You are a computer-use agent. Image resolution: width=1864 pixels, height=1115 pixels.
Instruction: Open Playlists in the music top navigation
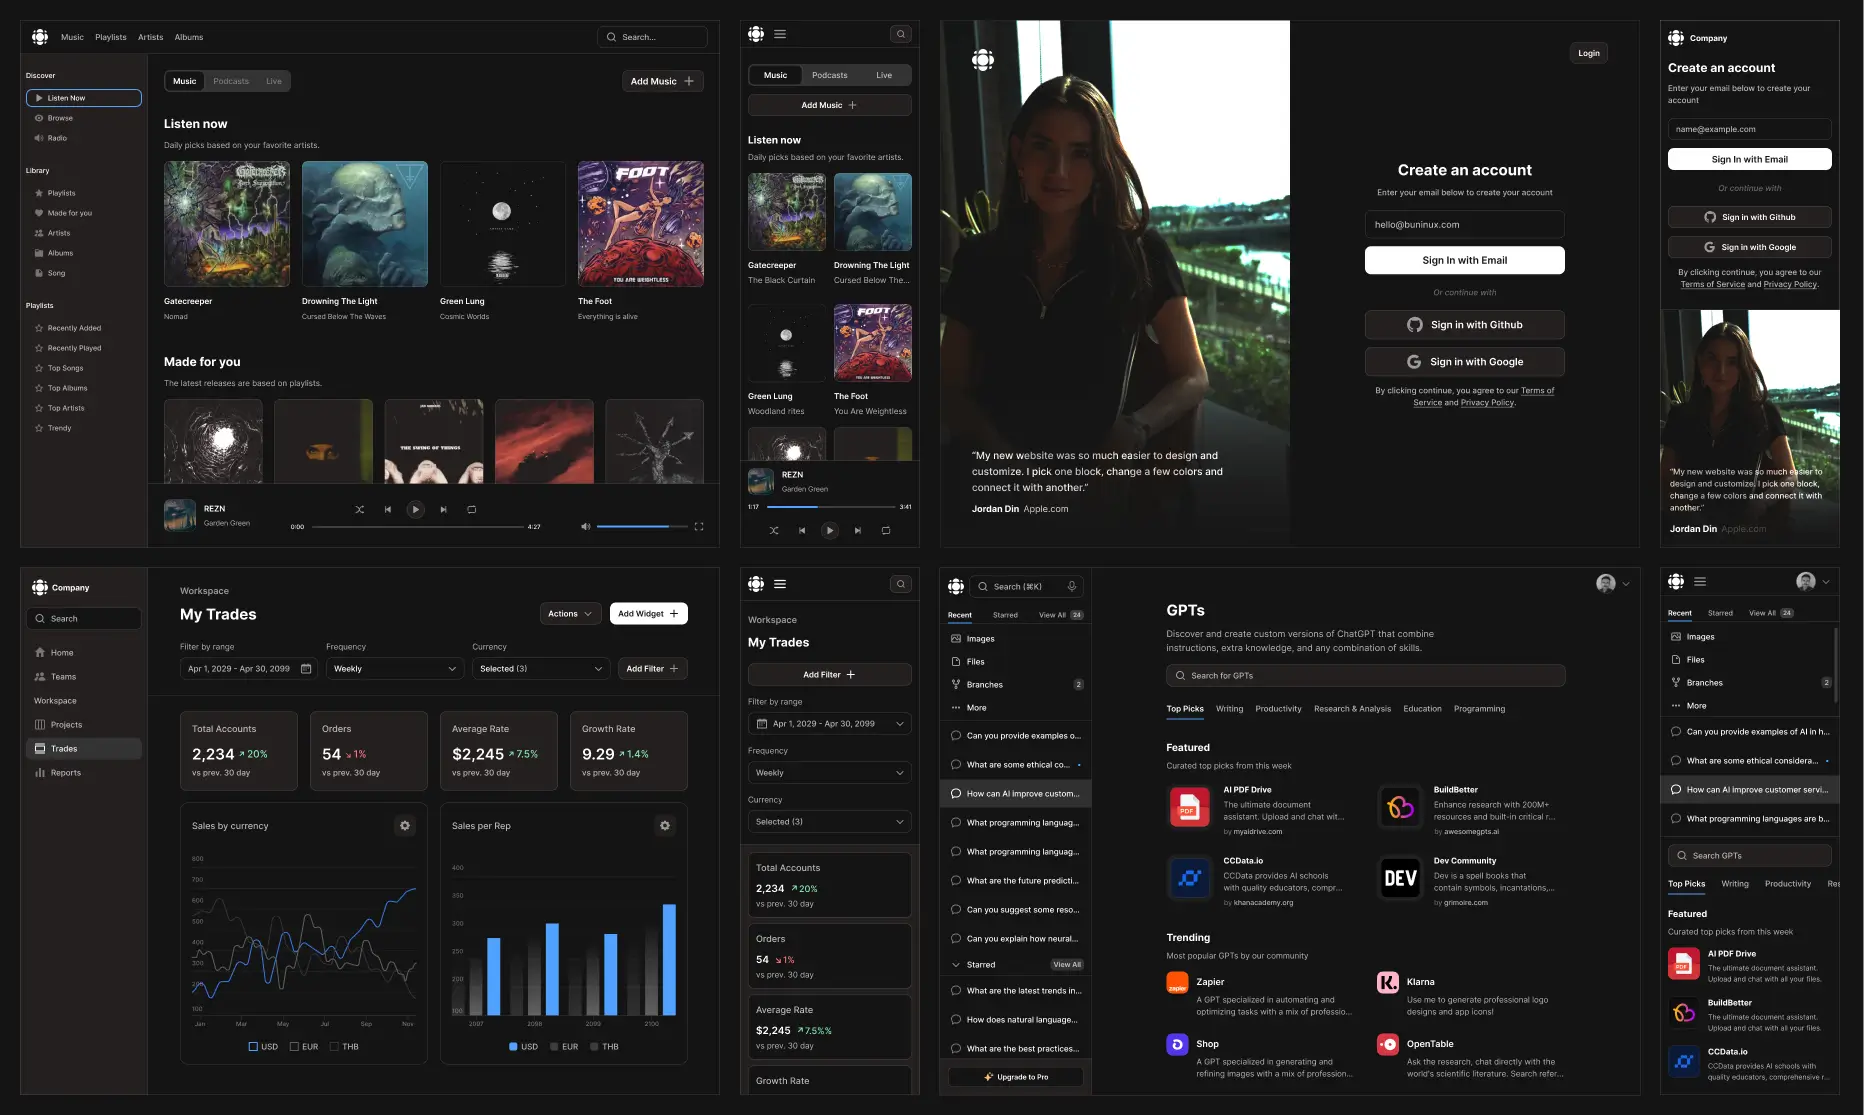tap(111, 37)
